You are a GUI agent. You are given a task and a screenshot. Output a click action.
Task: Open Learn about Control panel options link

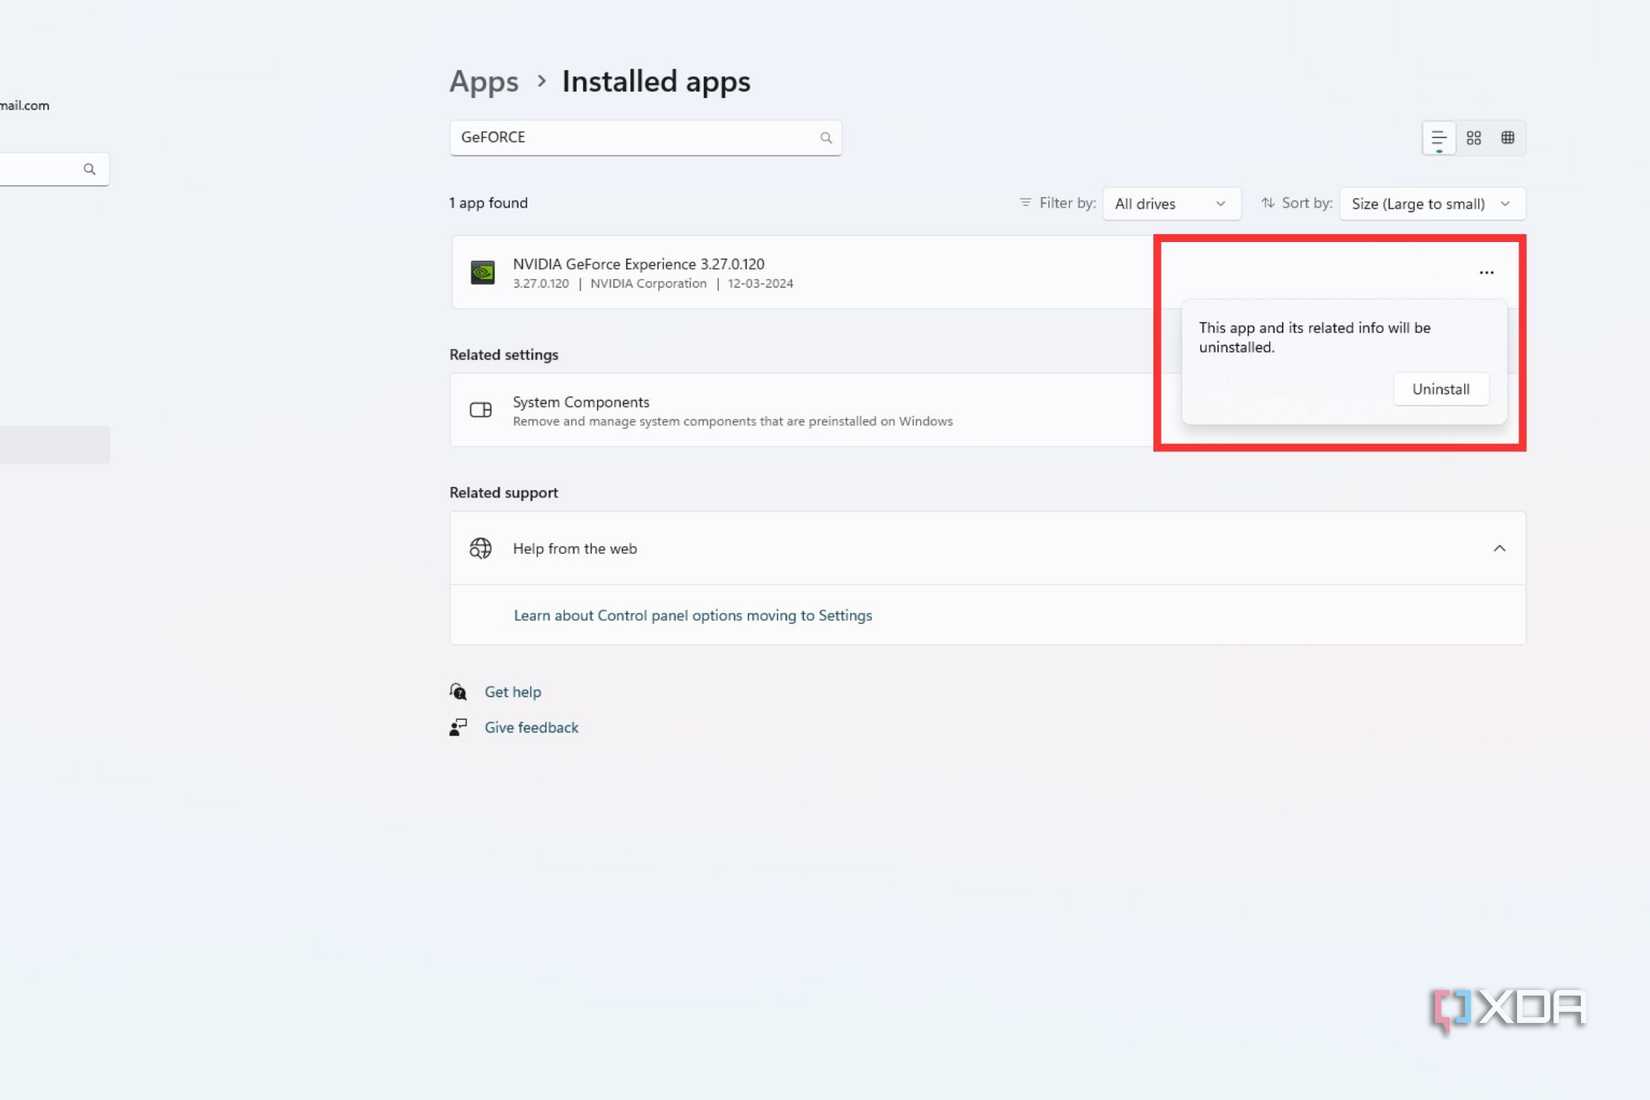693,616
